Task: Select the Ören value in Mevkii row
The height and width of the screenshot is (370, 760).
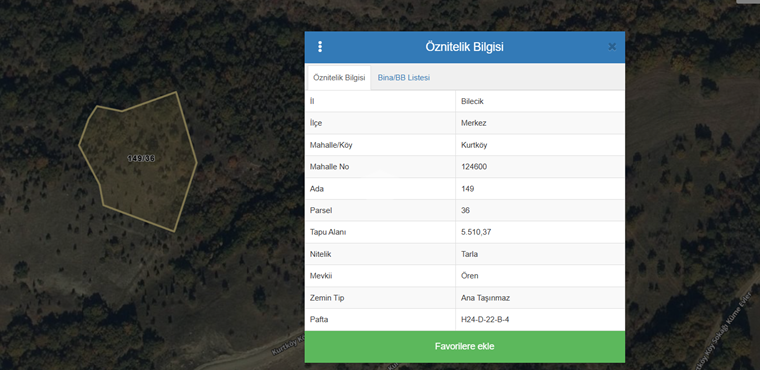Action: click(470, 276)
